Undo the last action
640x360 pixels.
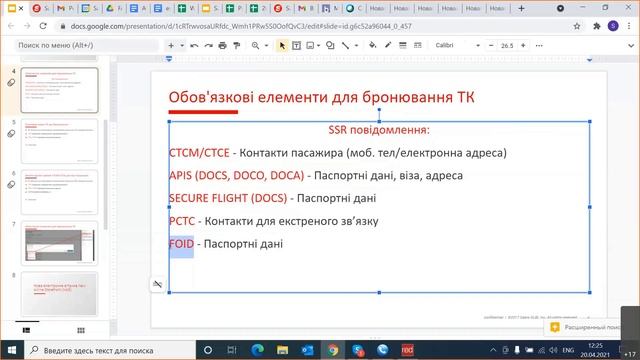tap(194, 46)
